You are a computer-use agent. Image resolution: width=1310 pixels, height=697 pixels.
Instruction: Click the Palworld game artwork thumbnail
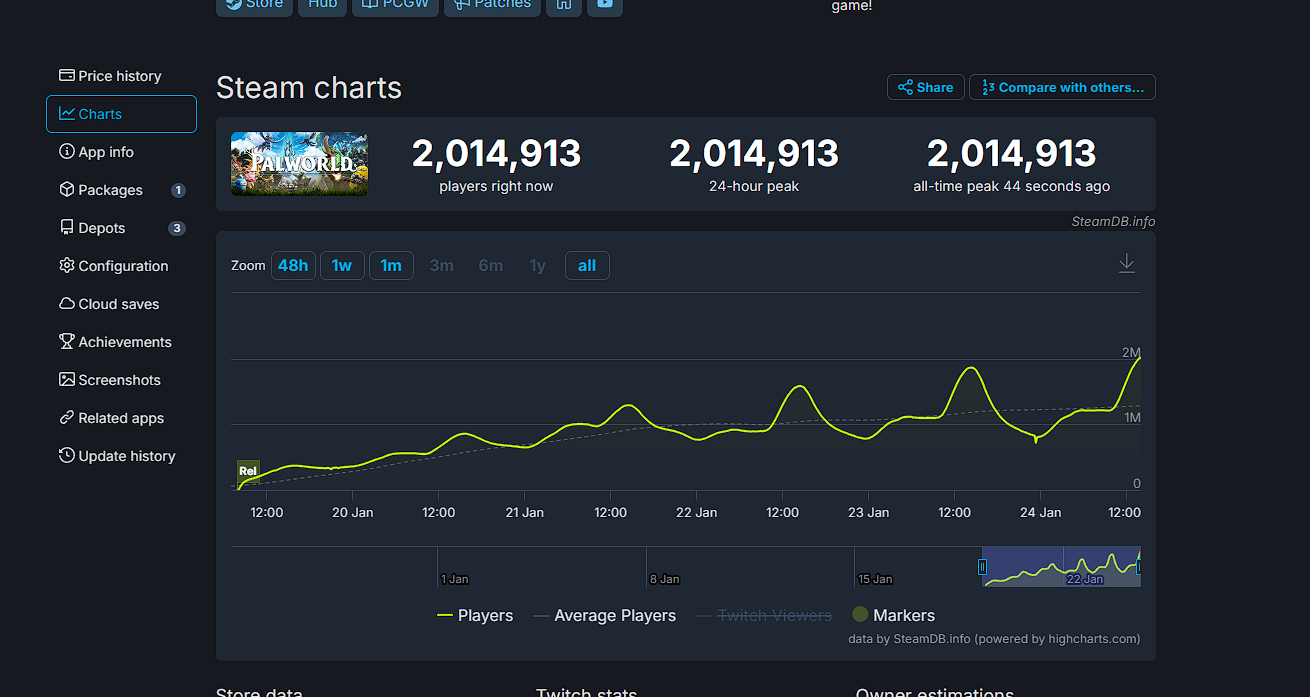pos(299,163)
